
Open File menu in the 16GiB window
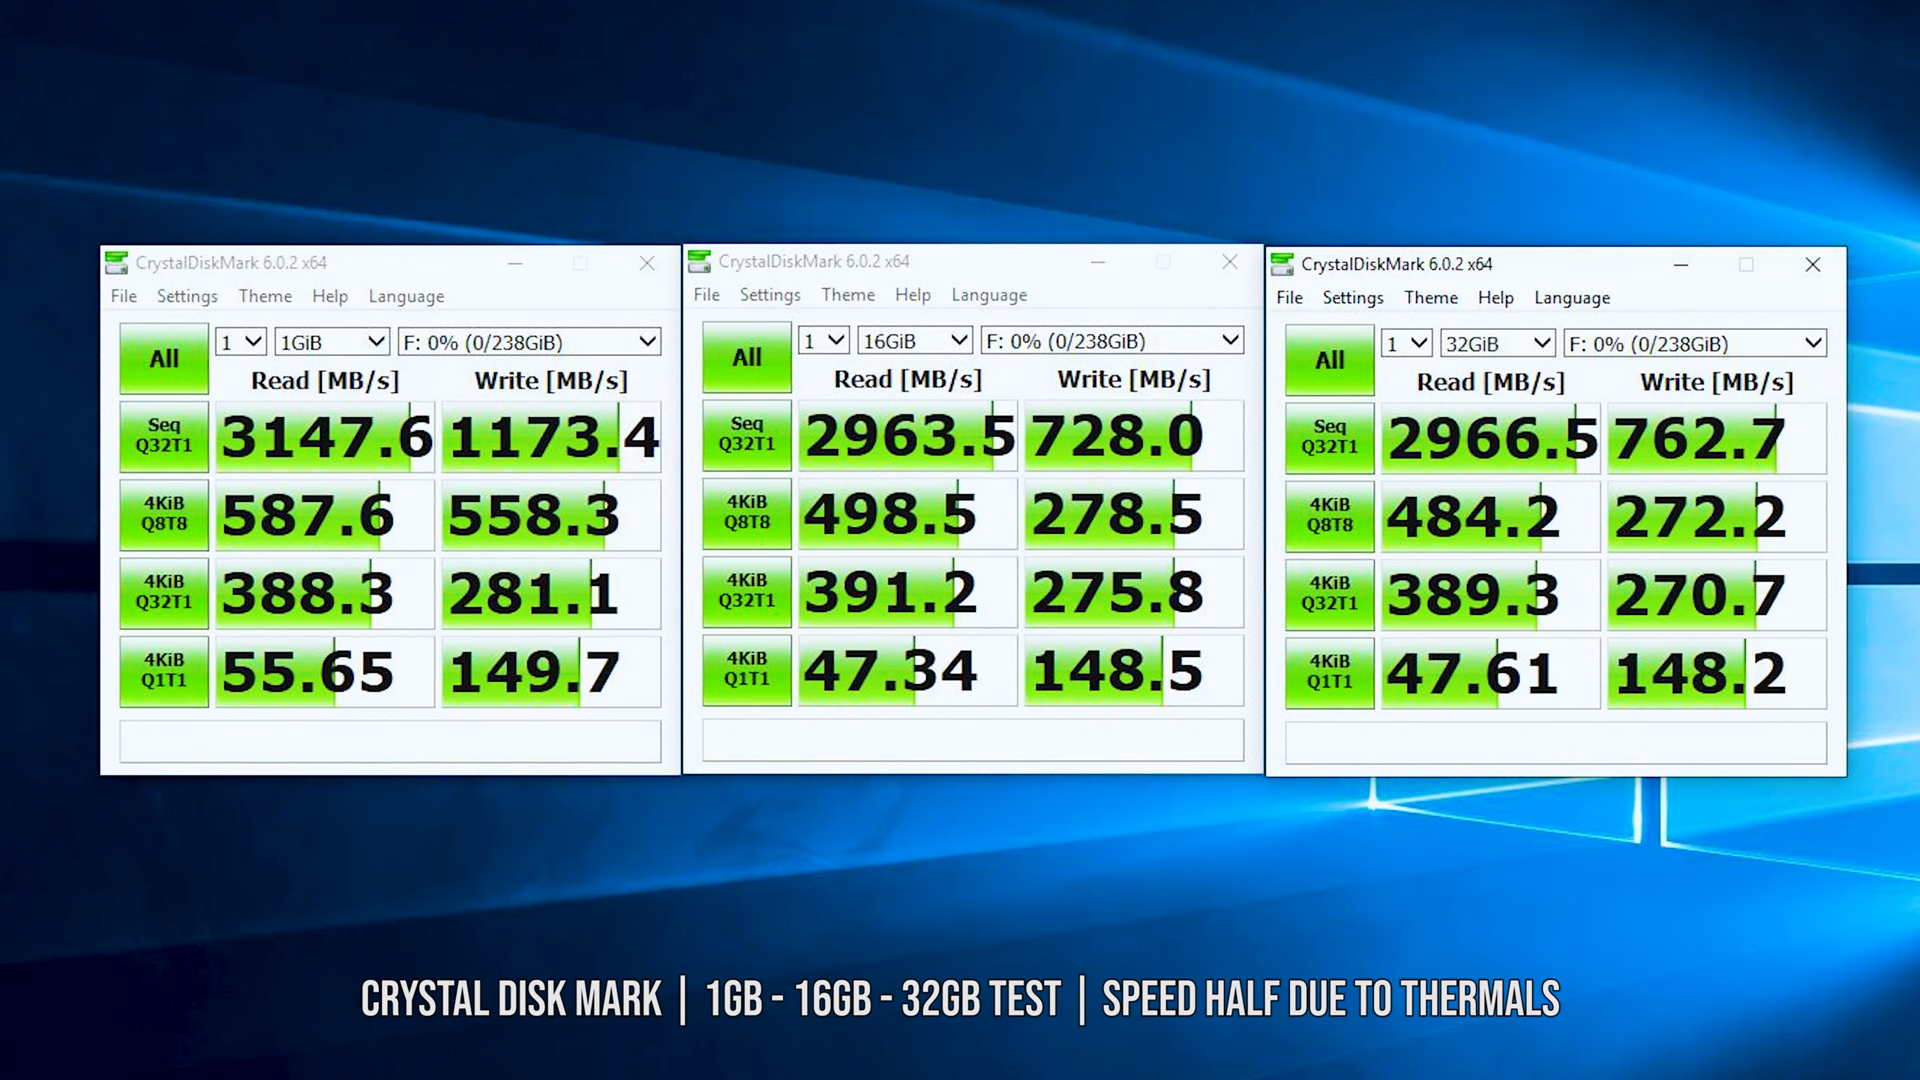(x=707, y=295)
